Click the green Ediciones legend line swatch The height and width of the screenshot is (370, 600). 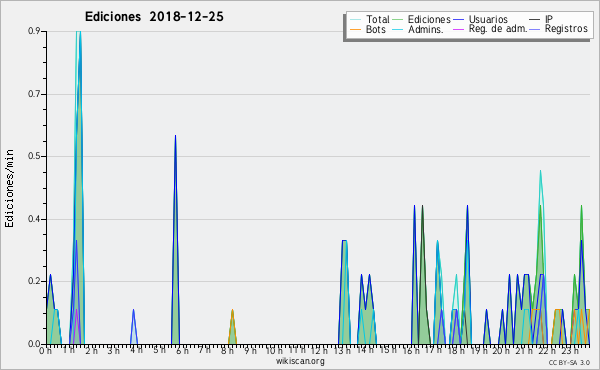[x=398, y=20]
